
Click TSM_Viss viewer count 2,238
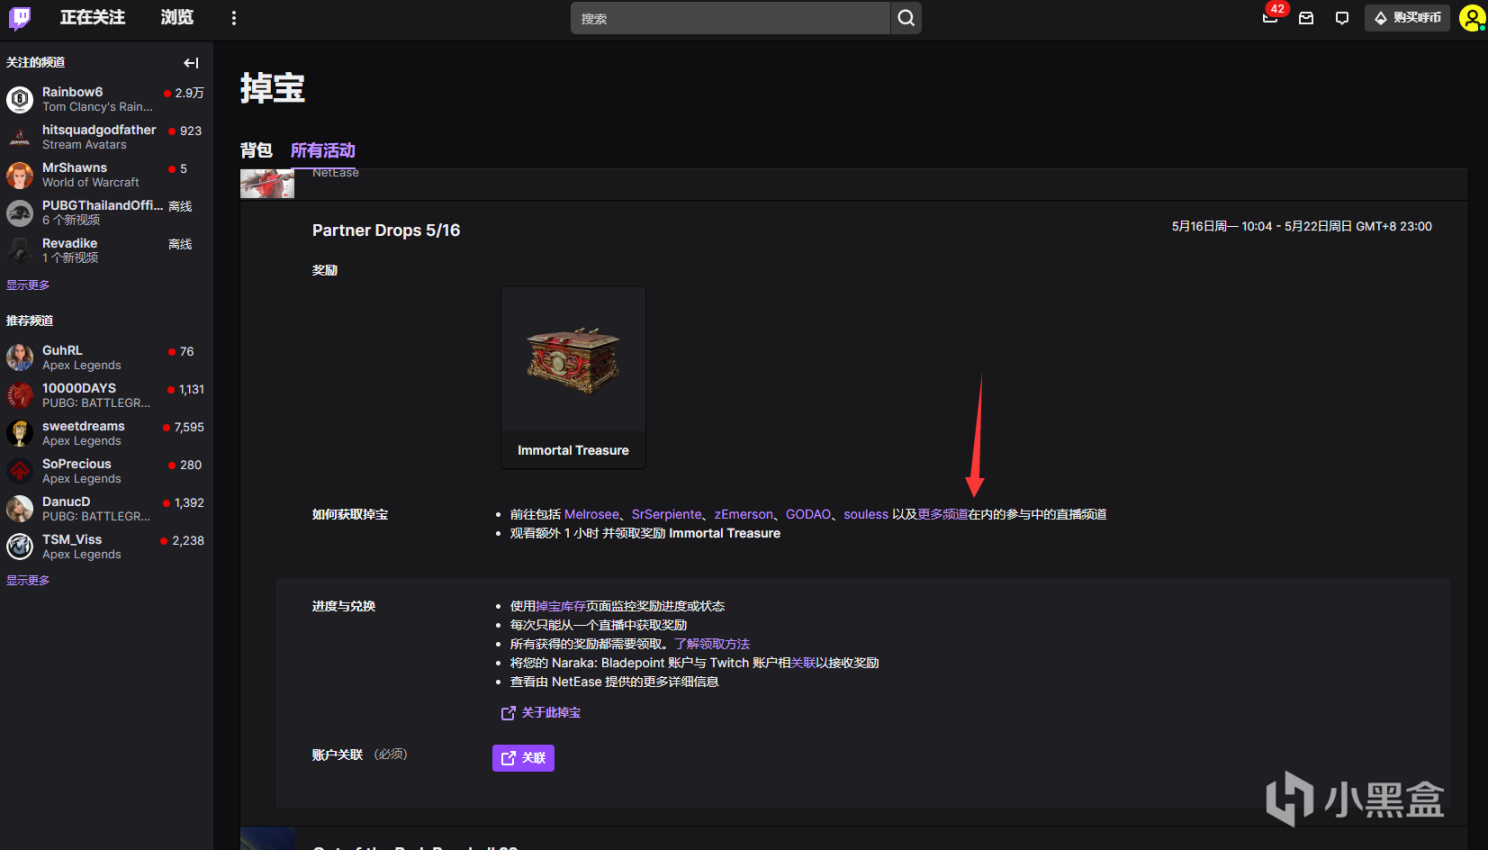(188, 541)
